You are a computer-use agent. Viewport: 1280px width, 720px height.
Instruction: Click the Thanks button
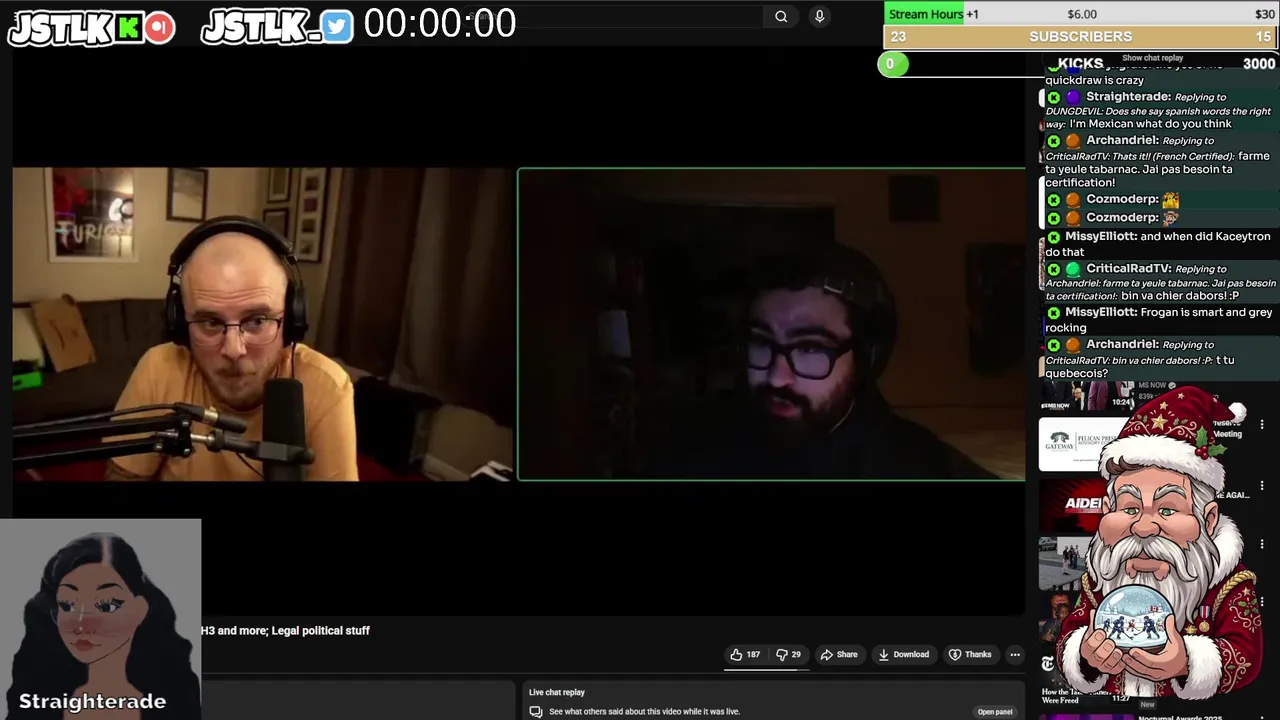970,655
